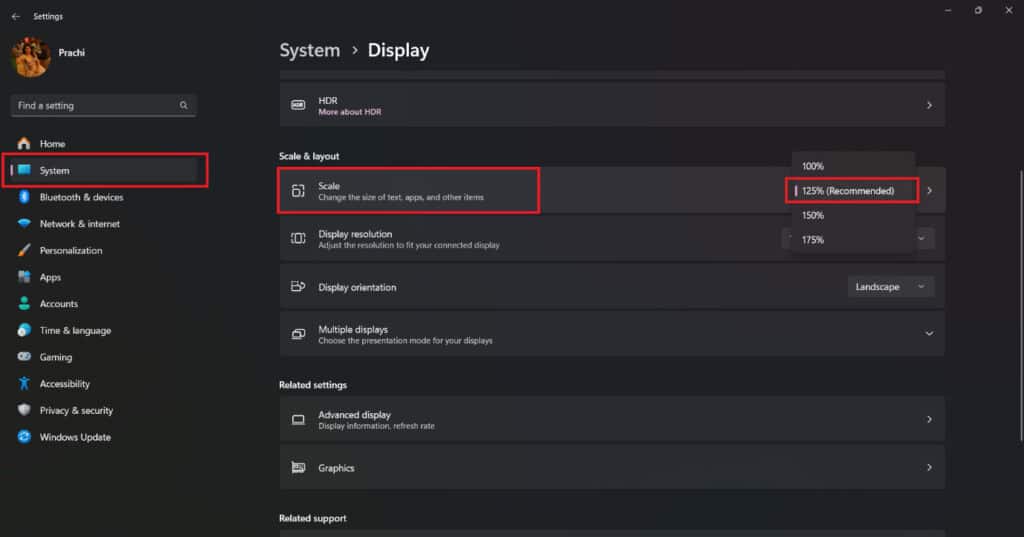Open the Display orientation Landscape dropdown
Image resolution: width=1024 pixels, height=537 pixels.
891,287
